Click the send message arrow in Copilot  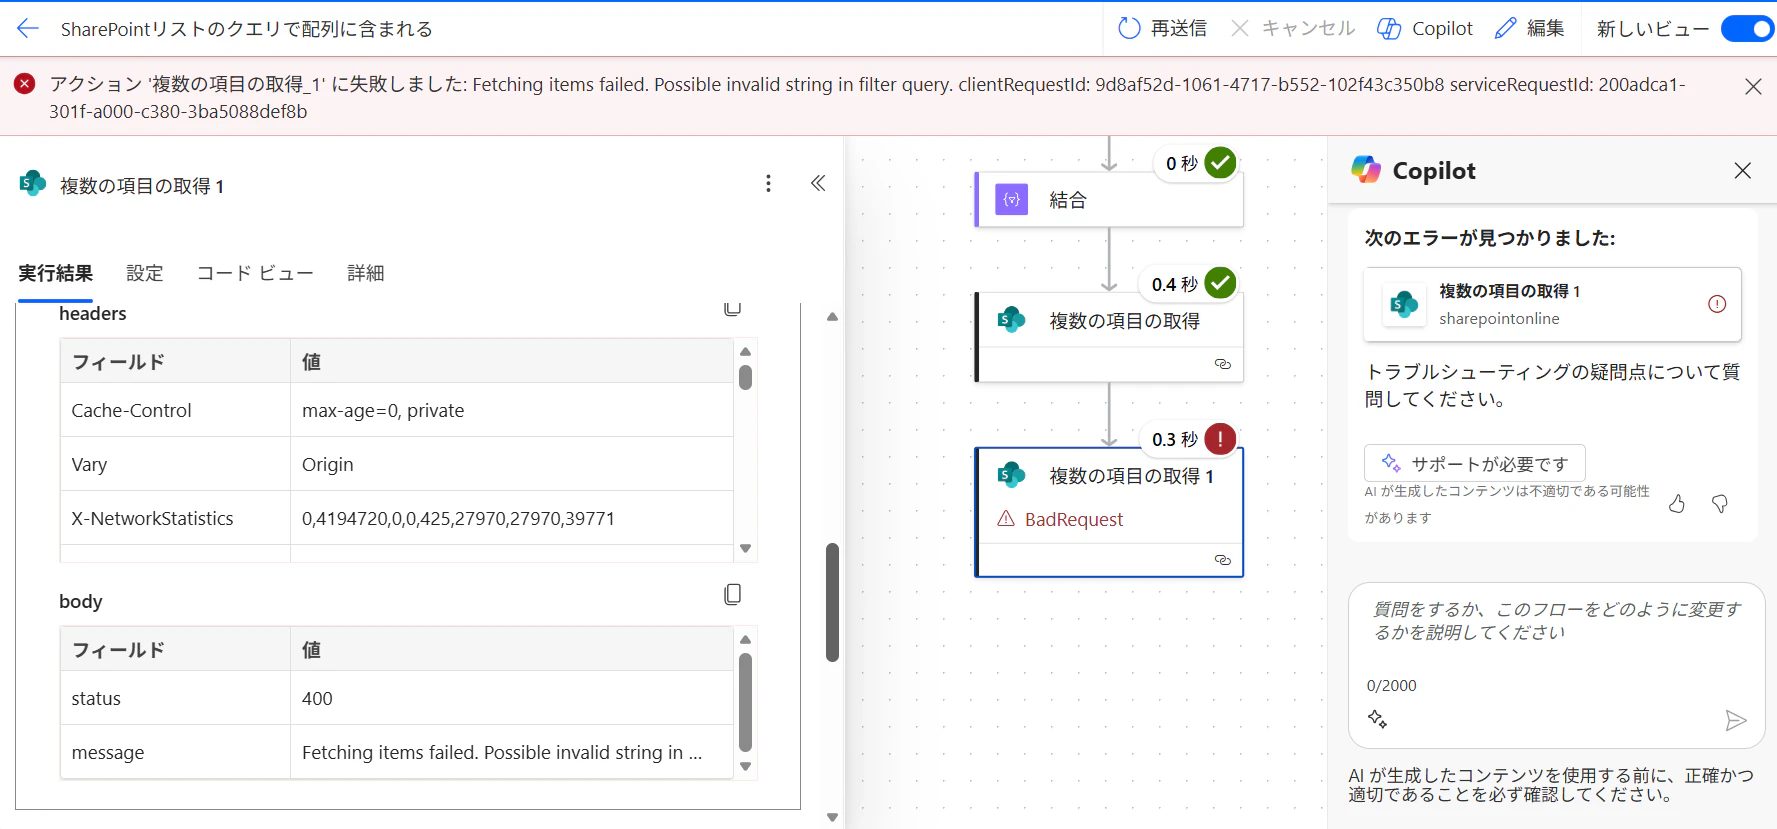[1735, 720]
